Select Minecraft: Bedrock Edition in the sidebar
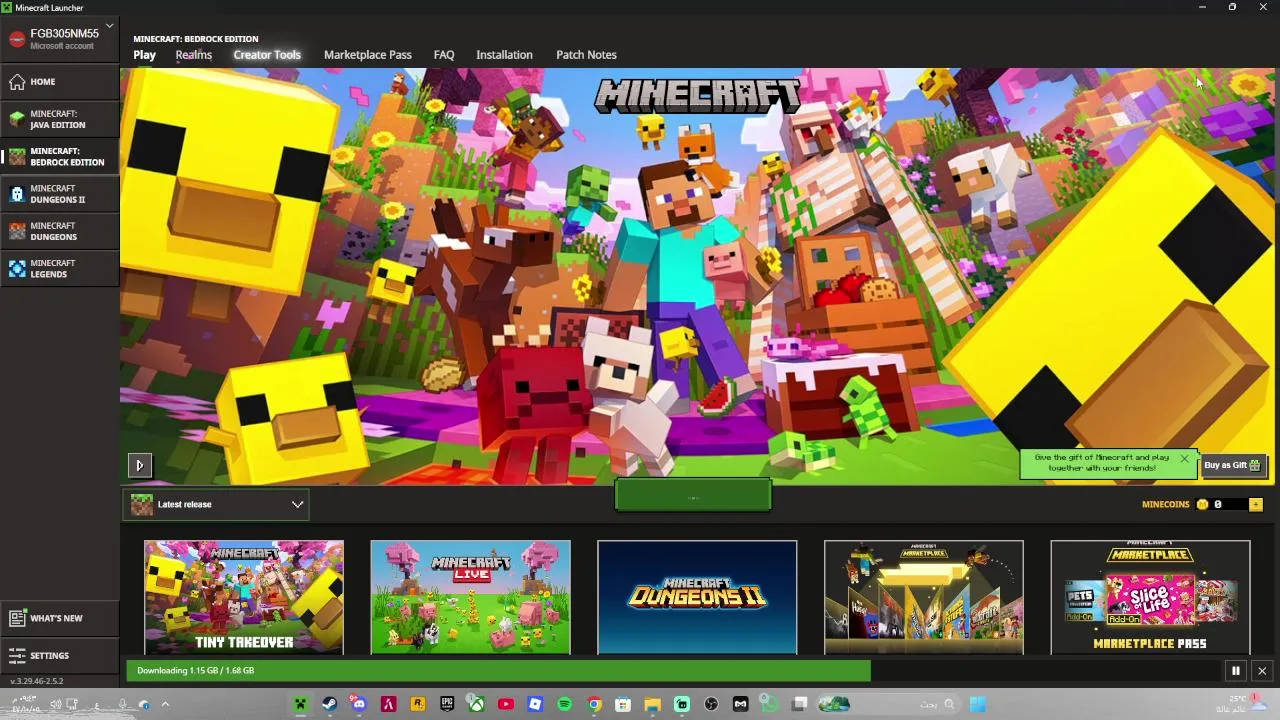The width and height of the screenshot is (1280, 720). coord(60,156)
